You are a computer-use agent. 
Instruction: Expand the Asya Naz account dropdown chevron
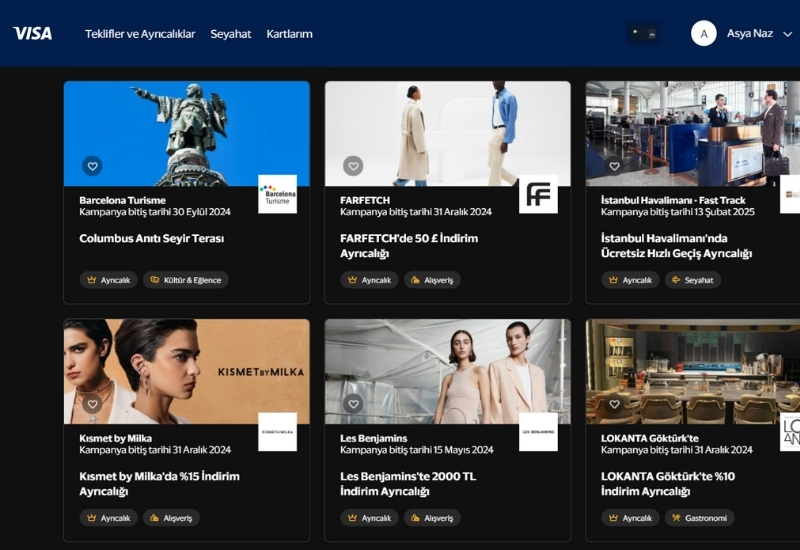click(787, 34)
